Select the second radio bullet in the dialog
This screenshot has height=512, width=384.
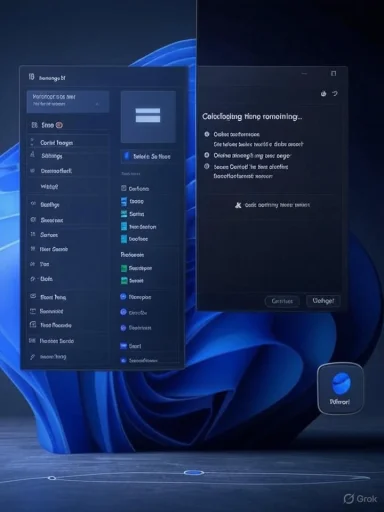pos(207,155)
